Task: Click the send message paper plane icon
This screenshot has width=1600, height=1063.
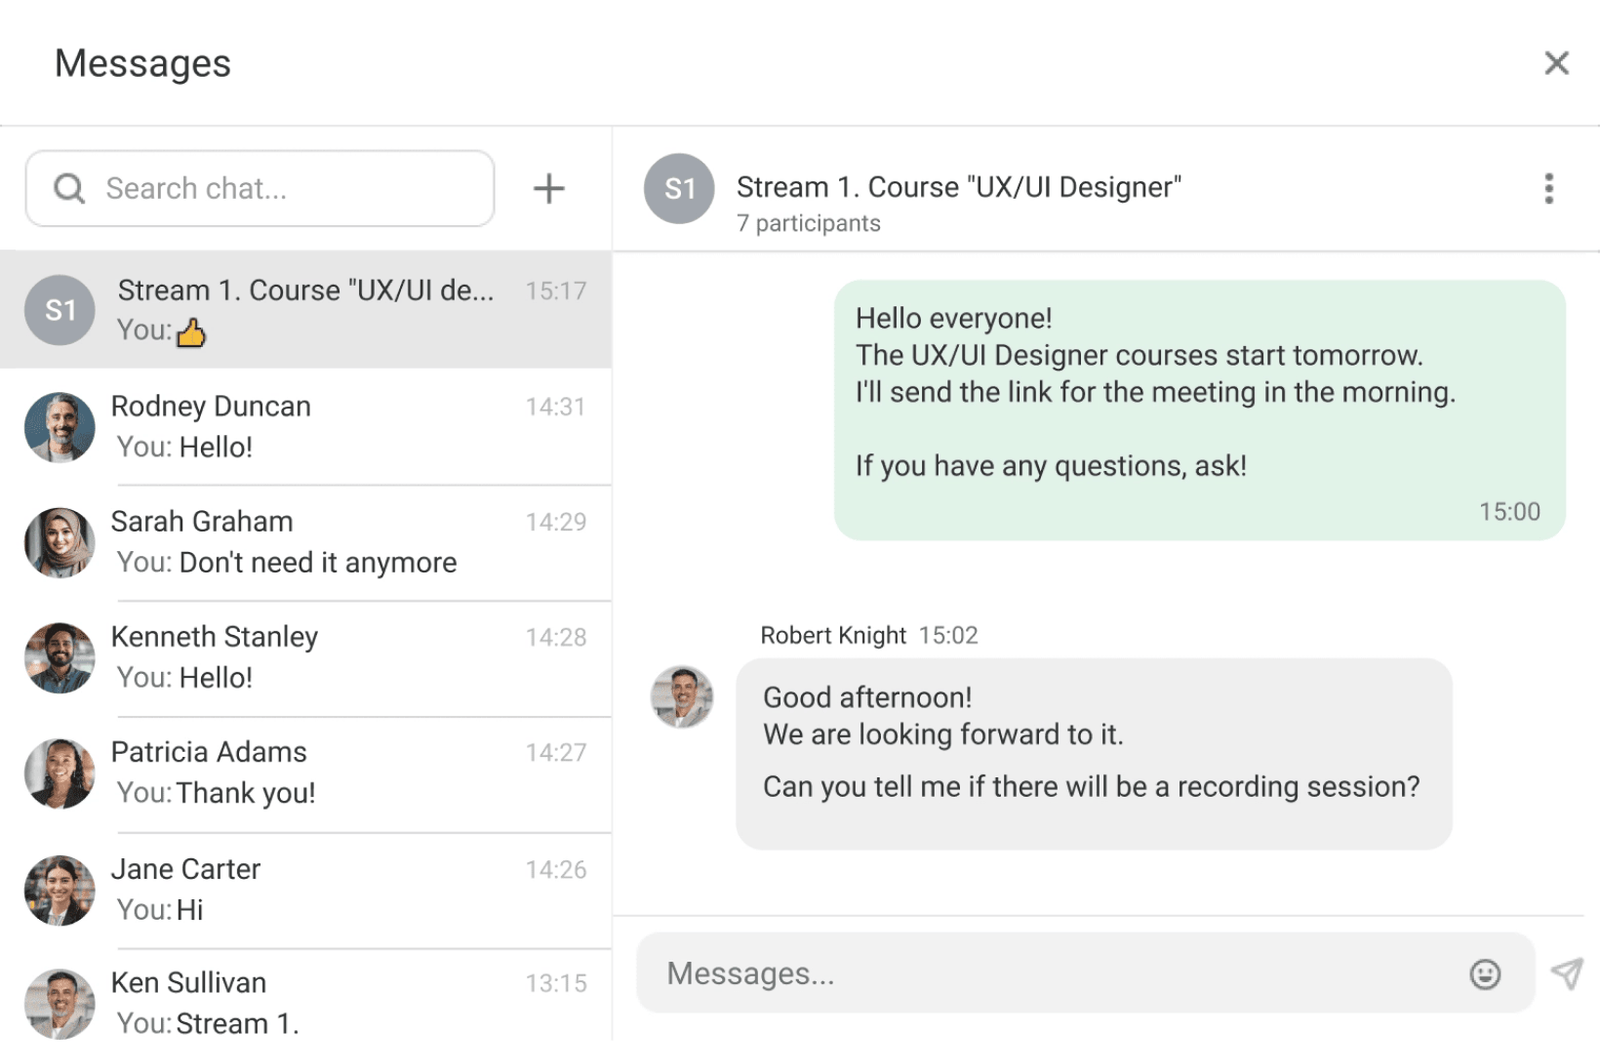Action: 1567,973
